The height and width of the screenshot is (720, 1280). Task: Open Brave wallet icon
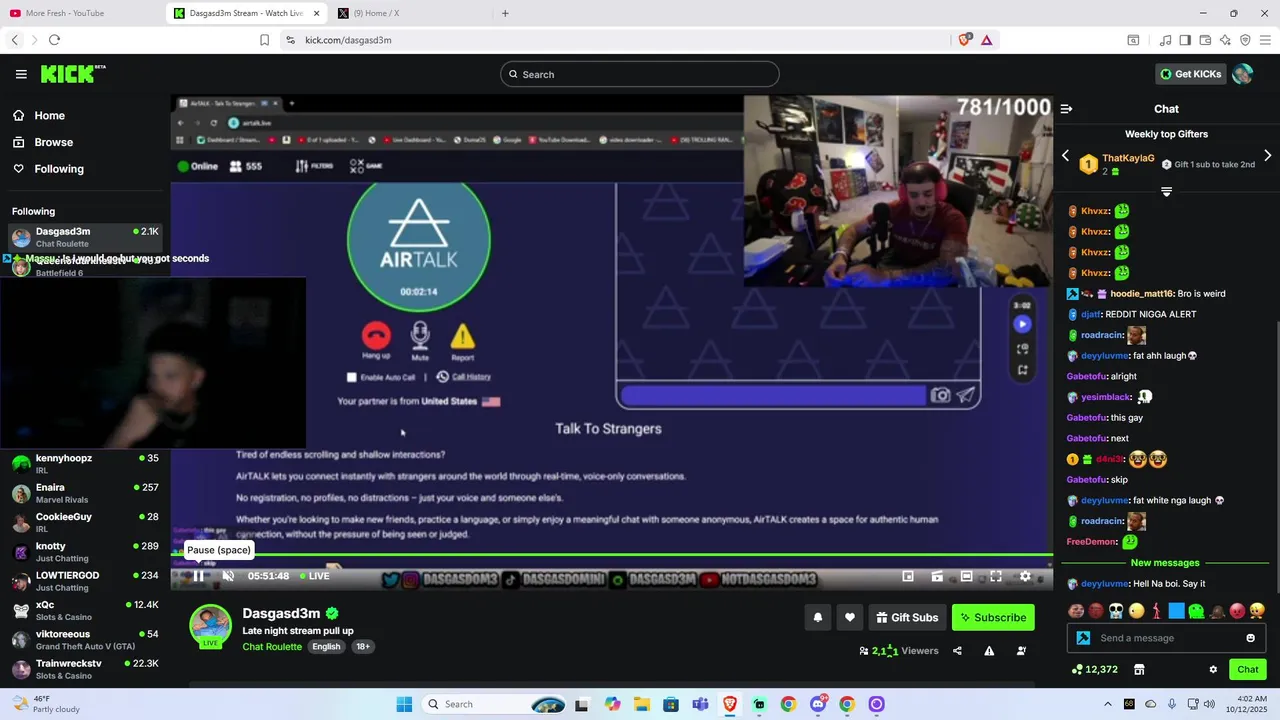[1205, 40]
